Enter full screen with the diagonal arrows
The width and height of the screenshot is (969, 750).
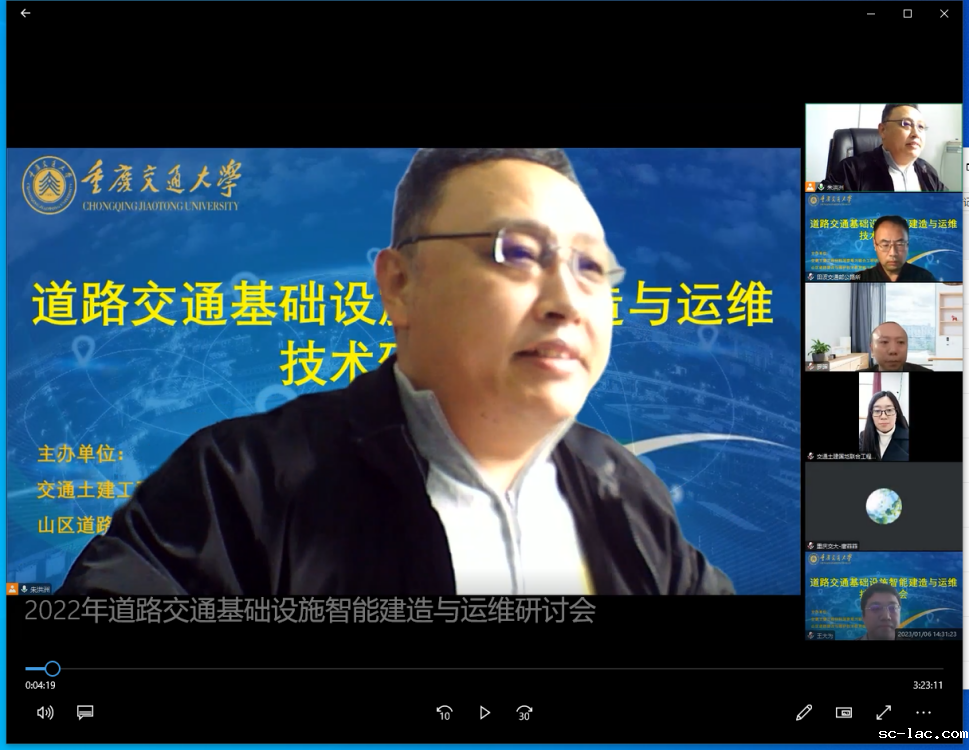point(884,712)
